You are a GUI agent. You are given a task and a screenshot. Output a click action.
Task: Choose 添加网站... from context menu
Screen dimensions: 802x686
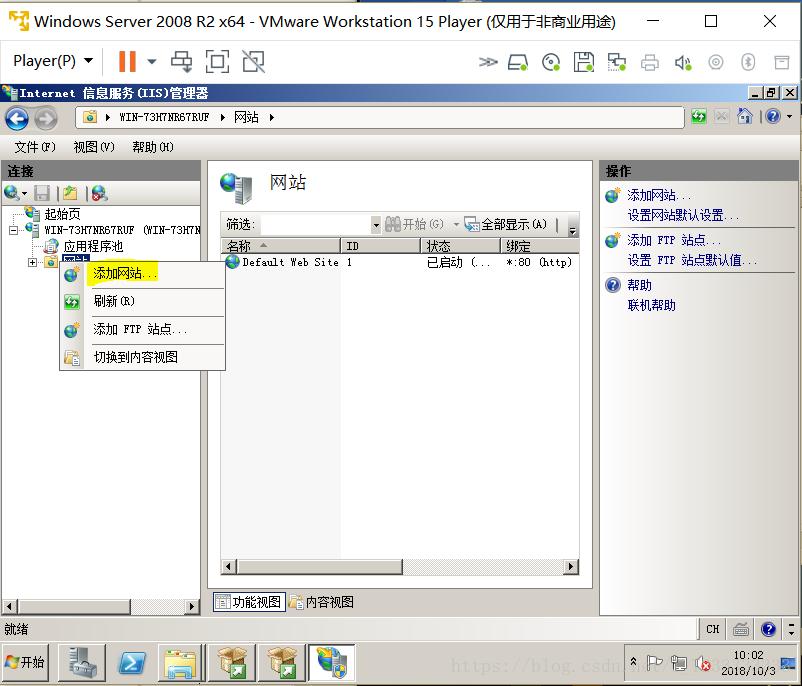pos(143,274)
